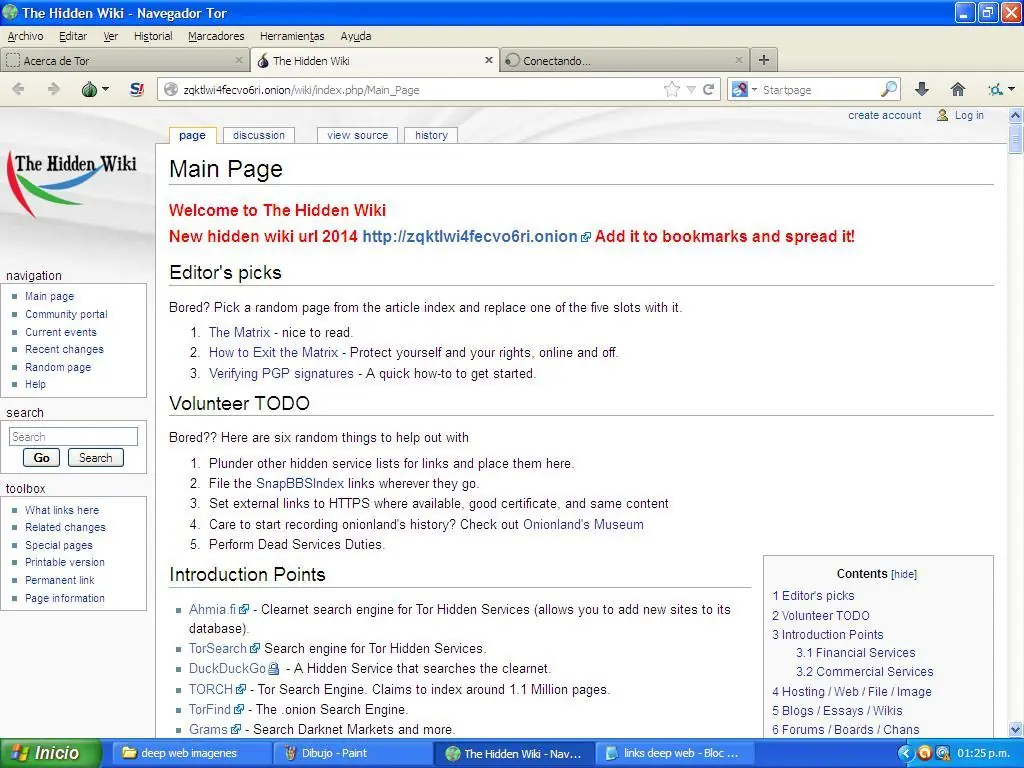The image size is (1024, 768).
Task: Click the search magnifier icon
Action: tap(889, 89)
